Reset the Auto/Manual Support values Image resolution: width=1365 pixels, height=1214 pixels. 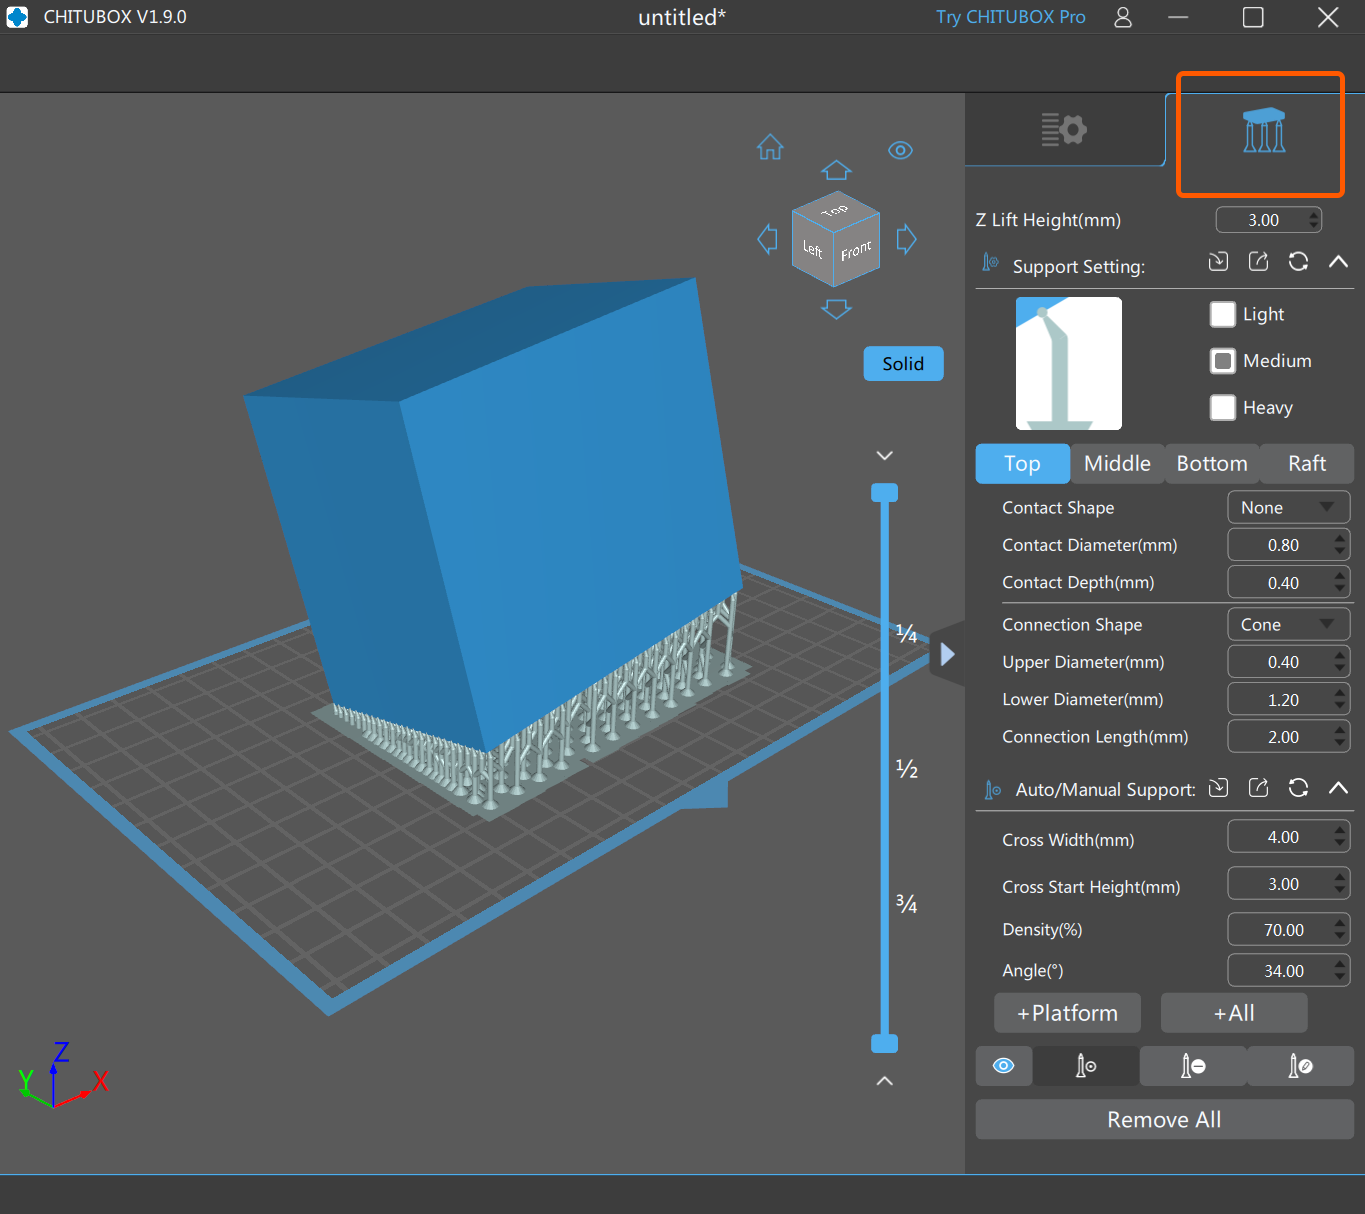(x=1298, y=788)
